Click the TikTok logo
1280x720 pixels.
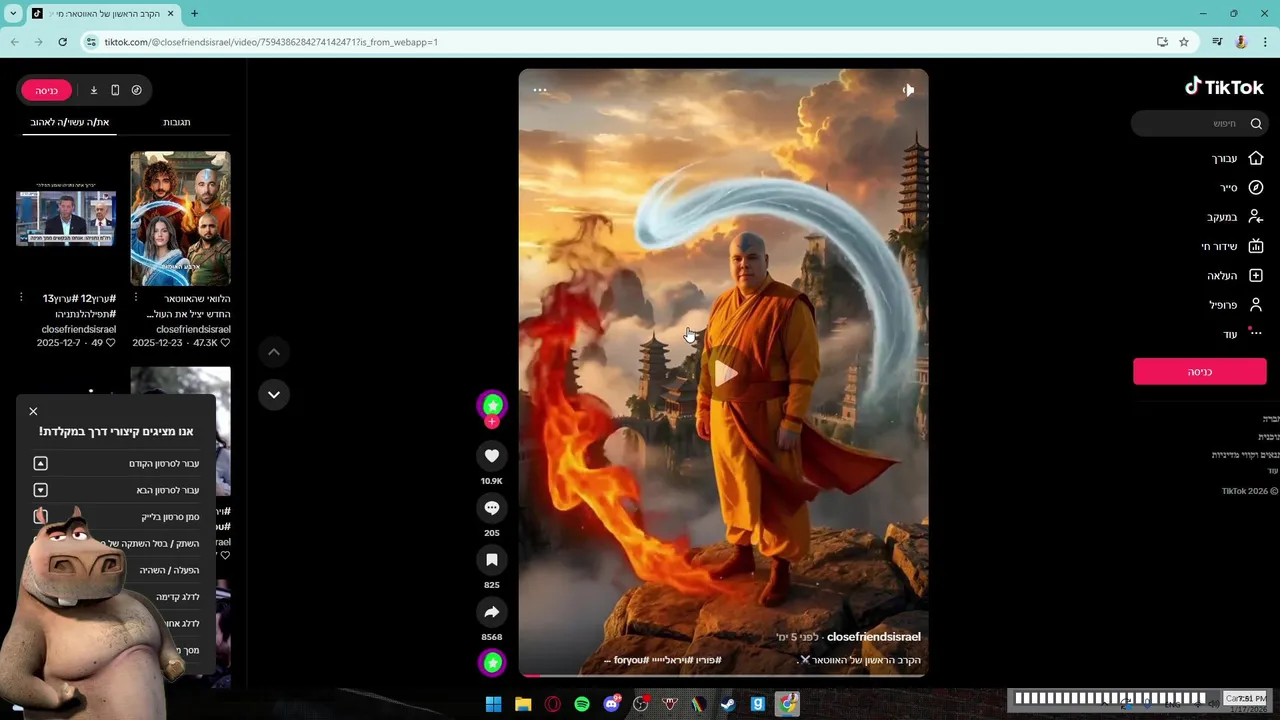point(1224,87)
